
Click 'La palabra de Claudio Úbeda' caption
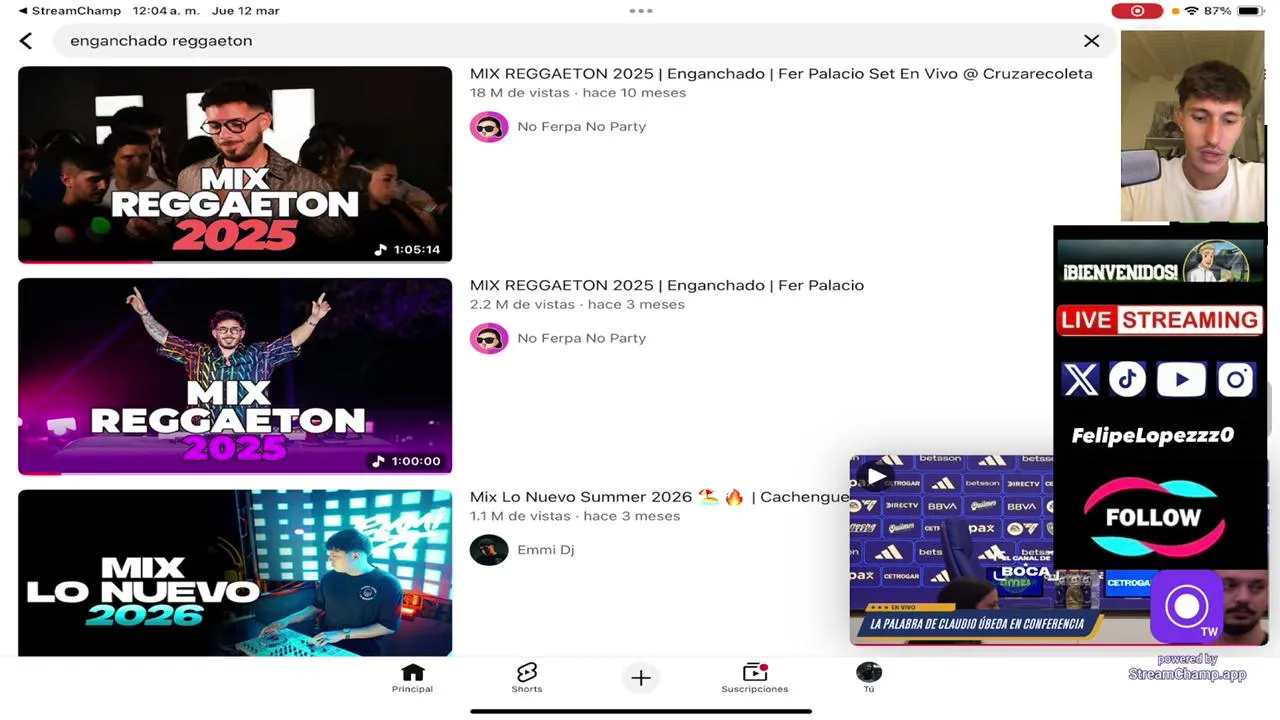(x=977, y=624)
